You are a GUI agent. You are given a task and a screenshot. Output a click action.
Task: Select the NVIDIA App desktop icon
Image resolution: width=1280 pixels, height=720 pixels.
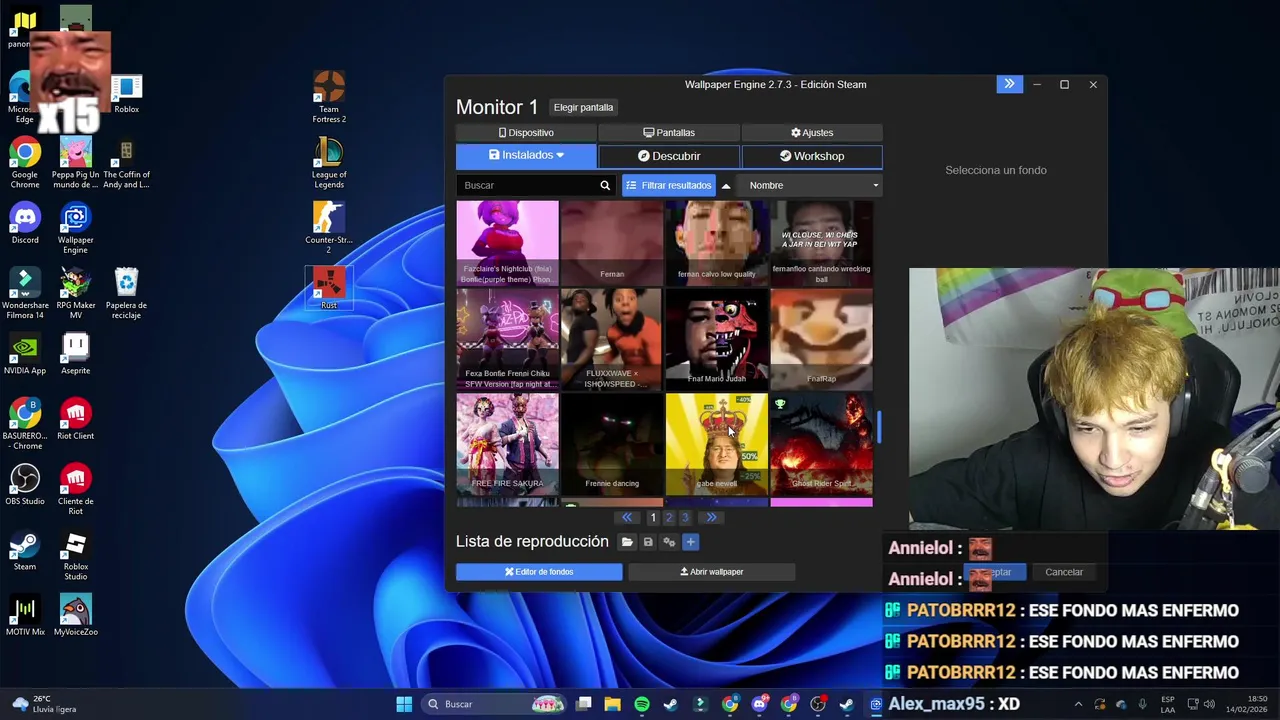(x=25, y=354)
